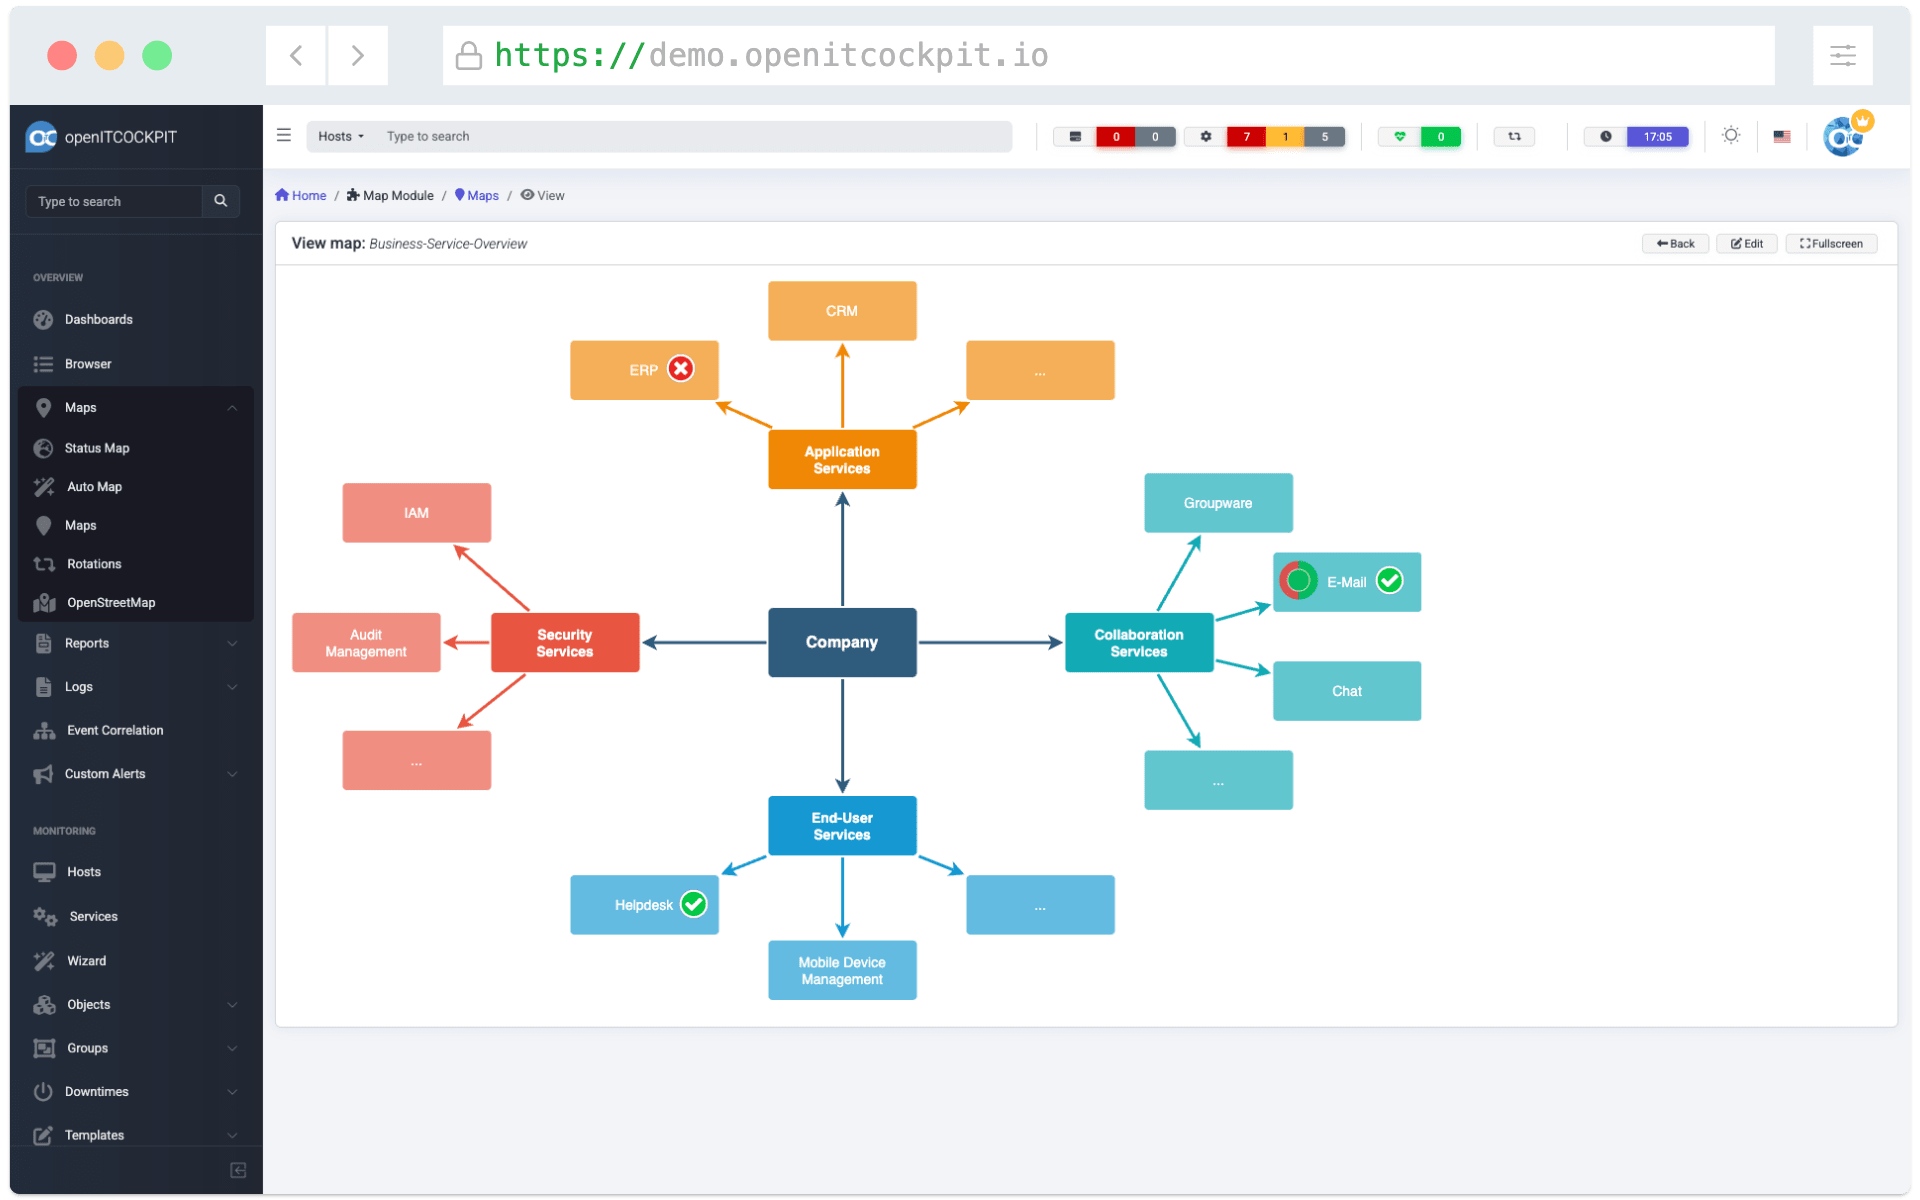Click the green heart health icon
The width and height of the screenshot is (1920, 1200).
coord(1400,137)
